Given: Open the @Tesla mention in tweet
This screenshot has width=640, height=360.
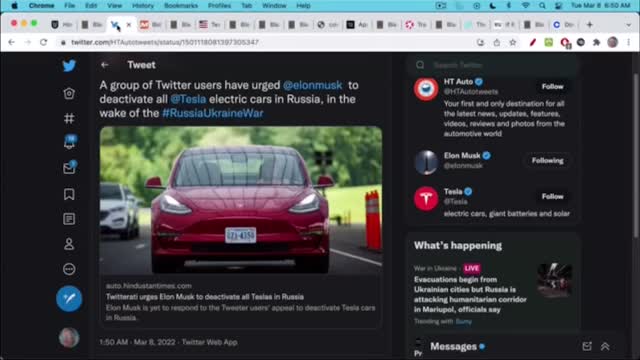Looking at the screenshot, I should point(188,99).
